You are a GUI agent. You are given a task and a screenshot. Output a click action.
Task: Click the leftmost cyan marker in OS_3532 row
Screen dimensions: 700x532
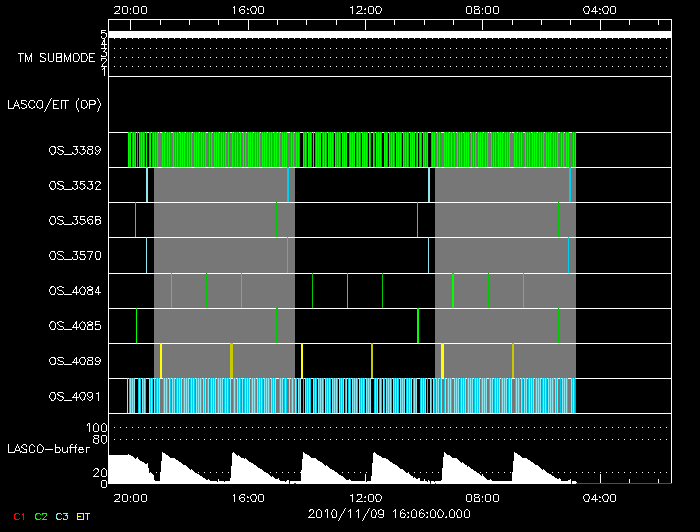[x=147, y=185]
